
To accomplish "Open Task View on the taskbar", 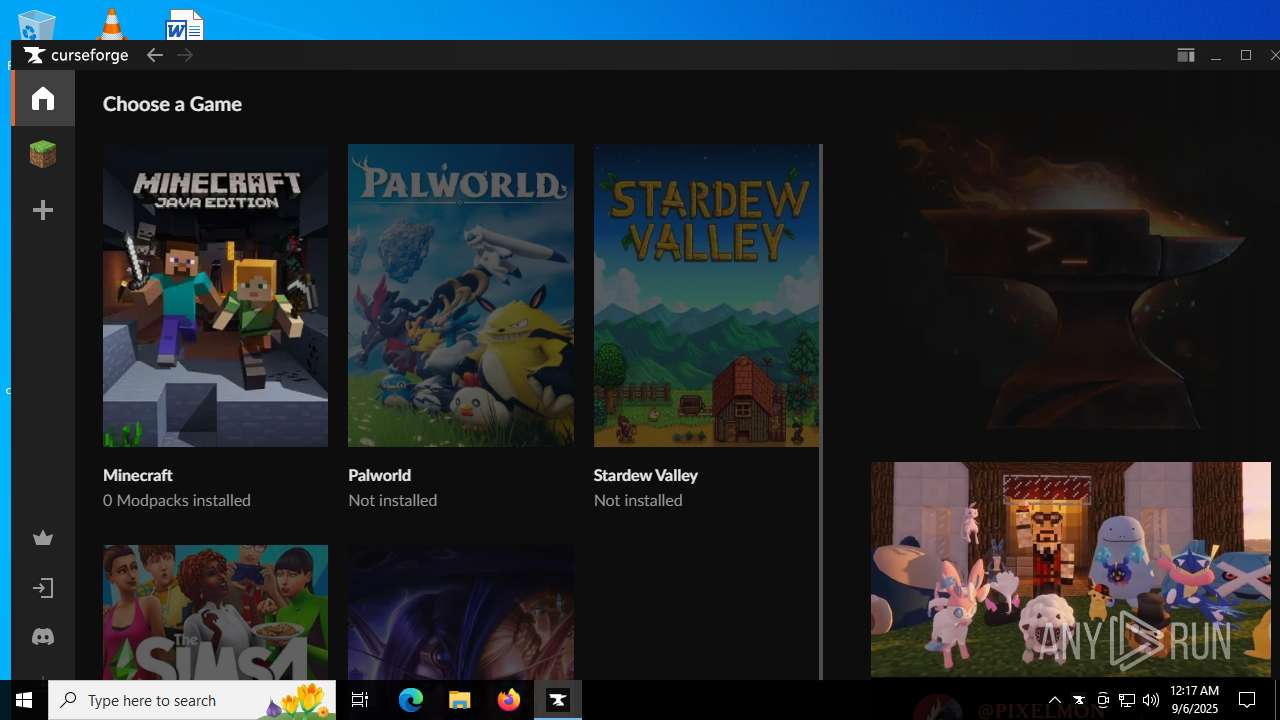I will pos(360,700).
